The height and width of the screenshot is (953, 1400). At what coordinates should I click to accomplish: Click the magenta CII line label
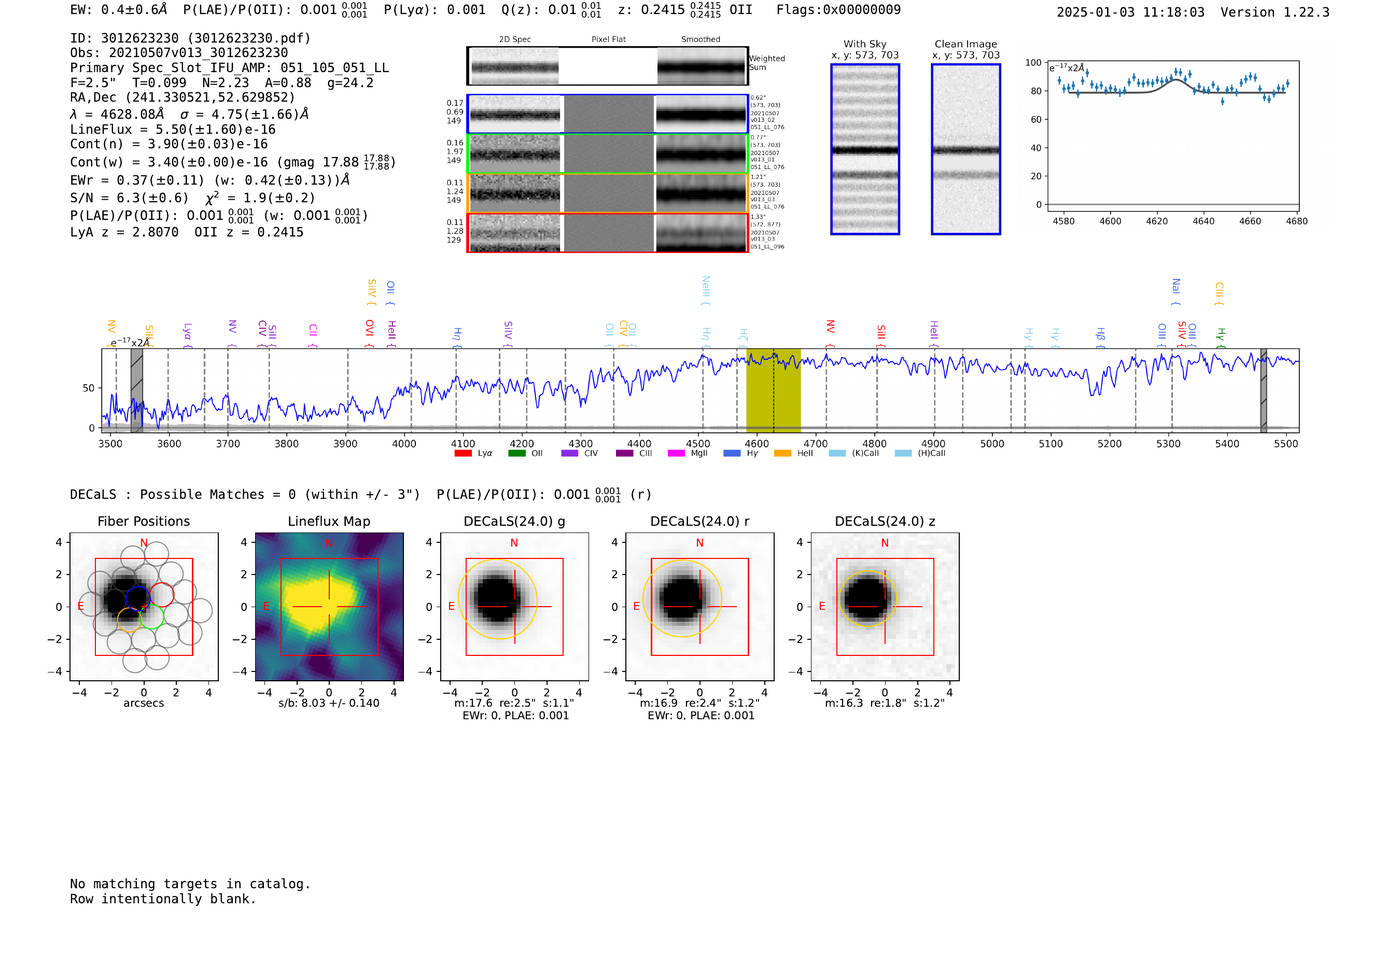(313, 335)
